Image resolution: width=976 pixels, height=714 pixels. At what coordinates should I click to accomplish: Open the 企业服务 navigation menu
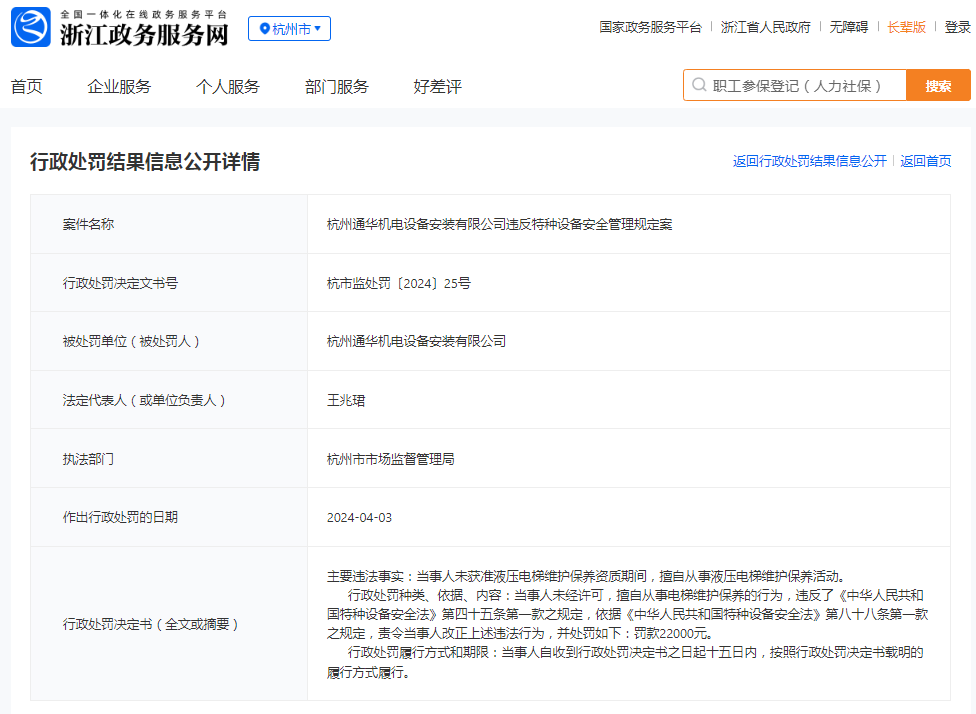pos(119,87)
